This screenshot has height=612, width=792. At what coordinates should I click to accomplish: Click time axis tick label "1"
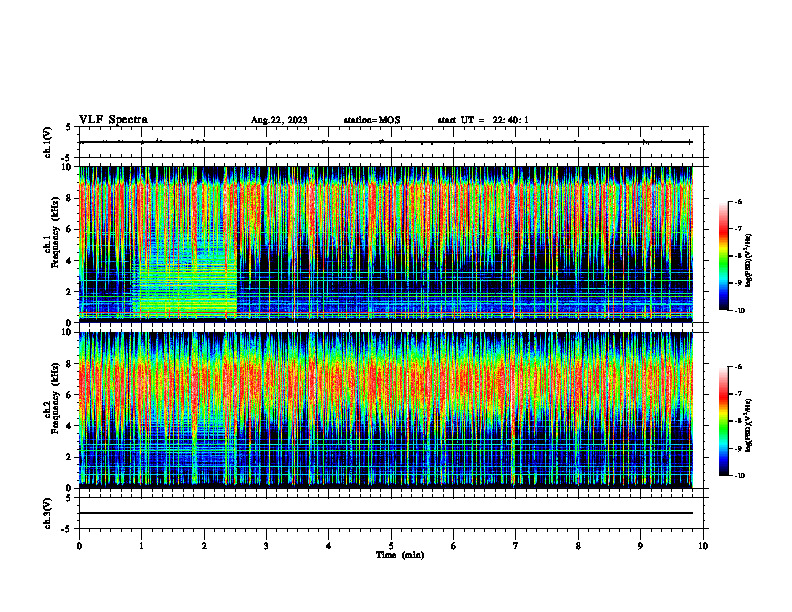click(x=141, y=546)
